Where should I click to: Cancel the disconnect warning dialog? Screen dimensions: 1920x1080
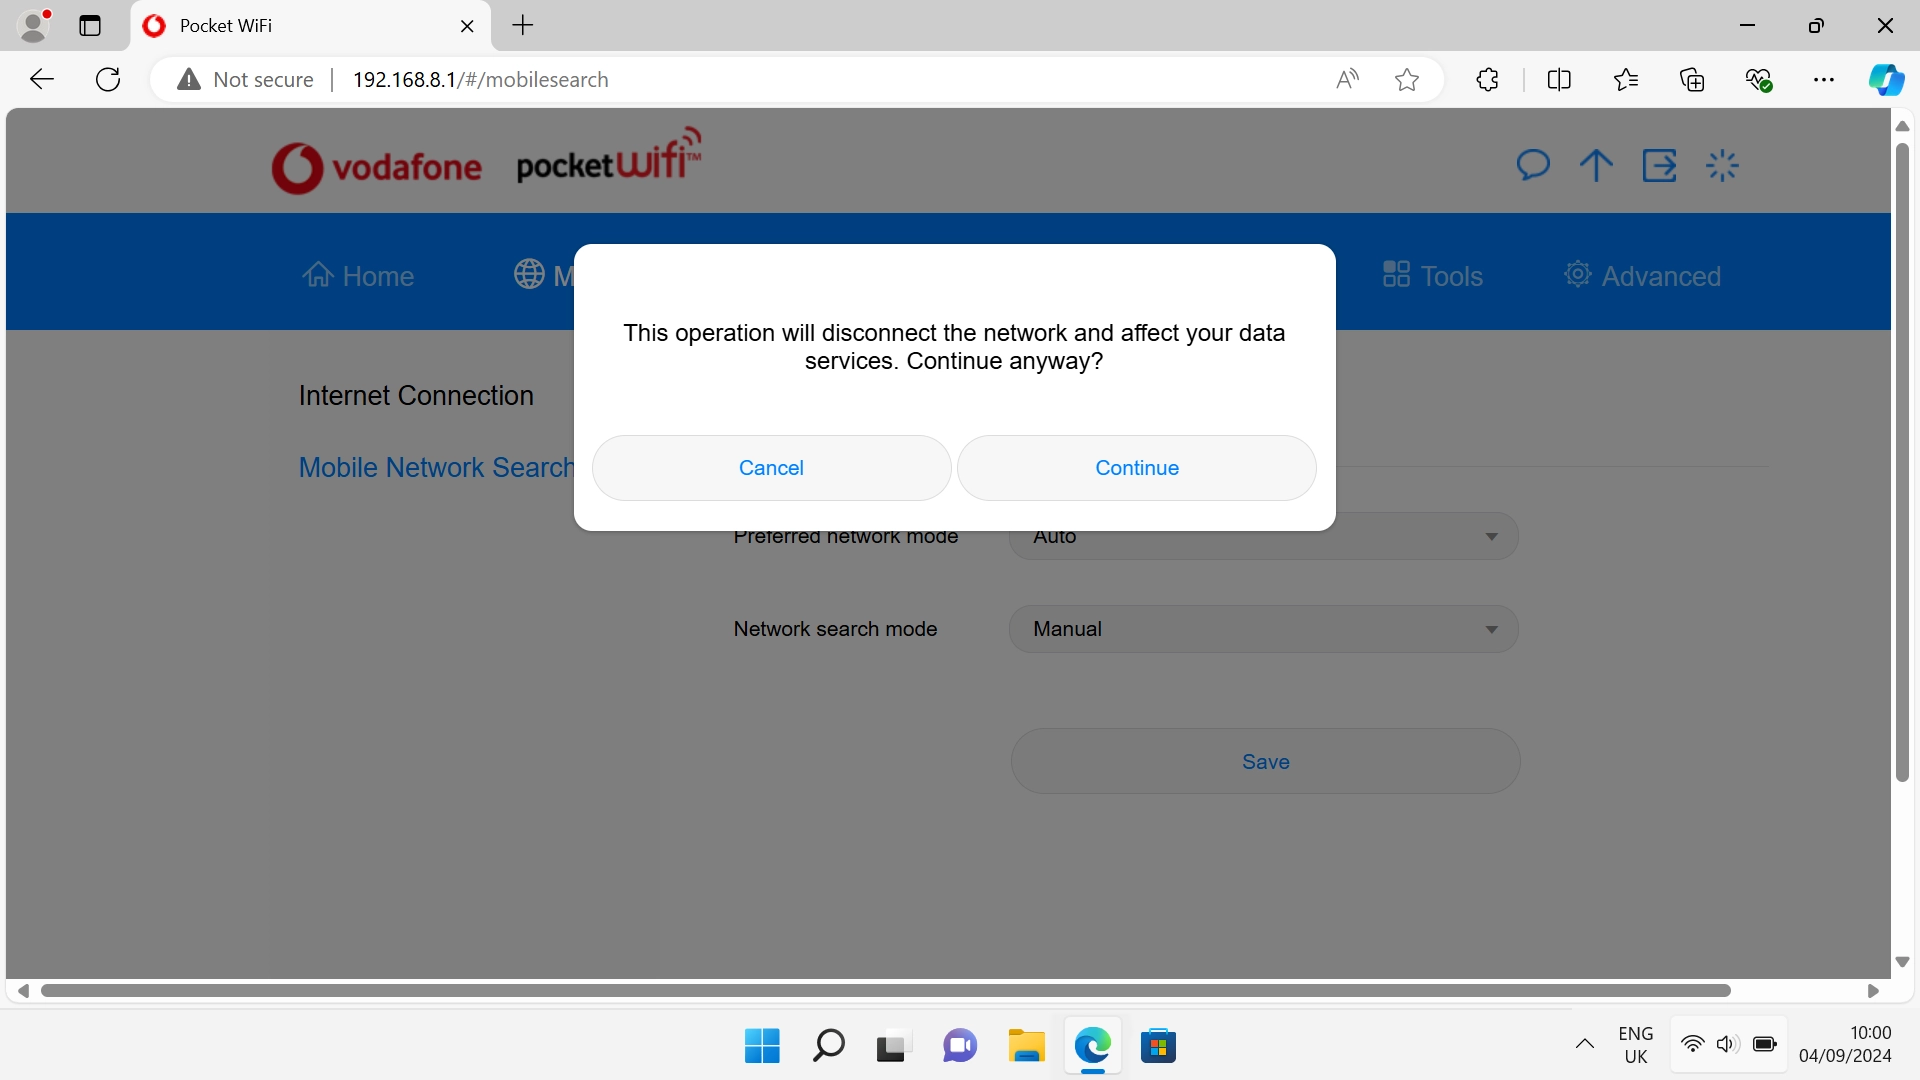tap(770, 467)
